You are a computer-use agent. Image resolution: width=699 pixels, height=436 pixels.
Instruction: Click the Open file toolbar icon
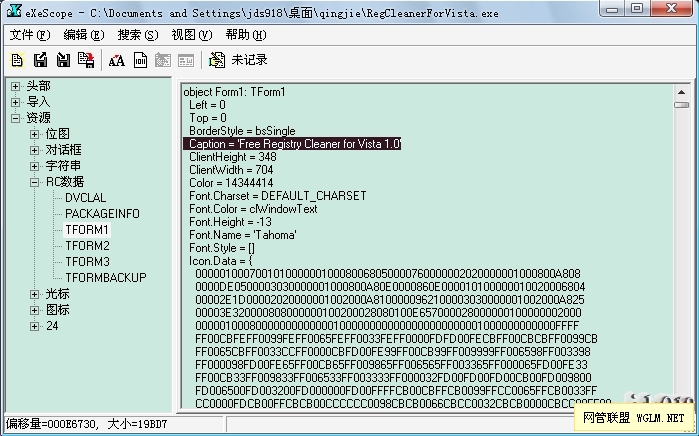(17, 60)
